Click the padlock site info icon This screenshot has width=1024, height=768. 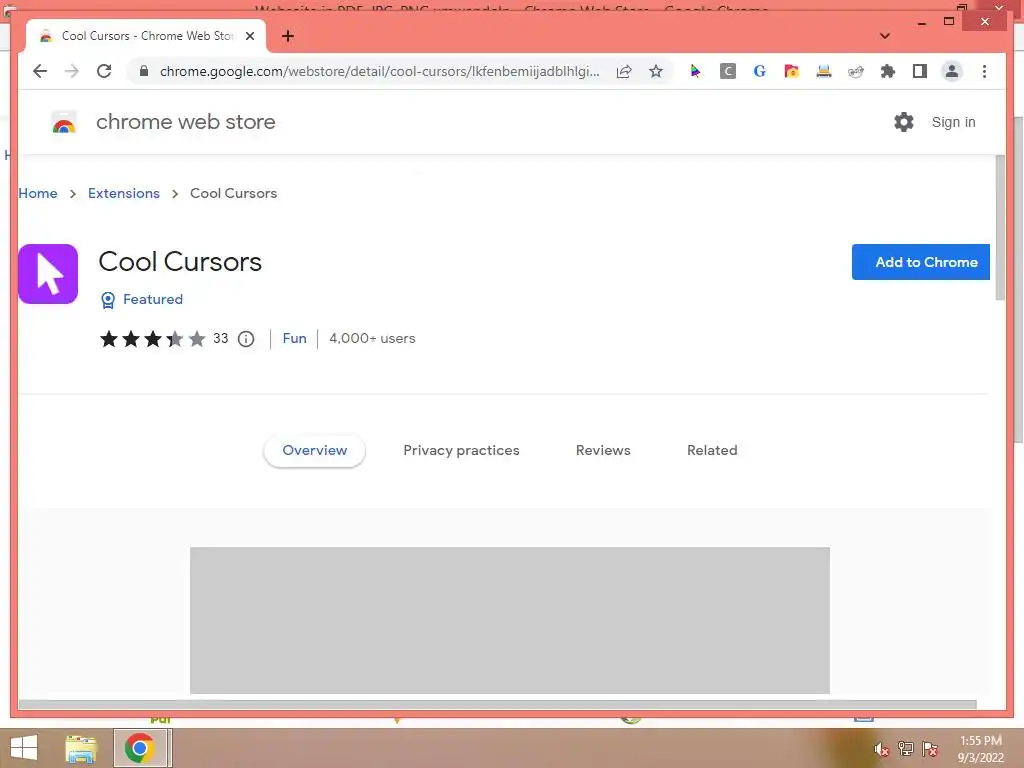click(144, 71)
